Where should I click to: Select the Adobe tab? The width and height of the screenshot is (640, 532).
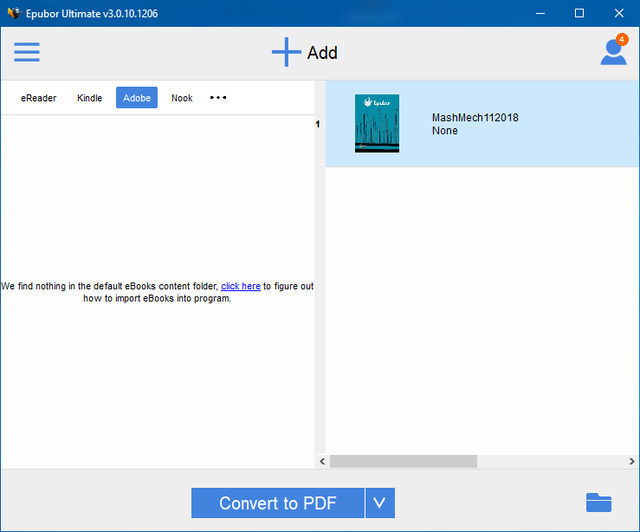(x=137, y=98)
